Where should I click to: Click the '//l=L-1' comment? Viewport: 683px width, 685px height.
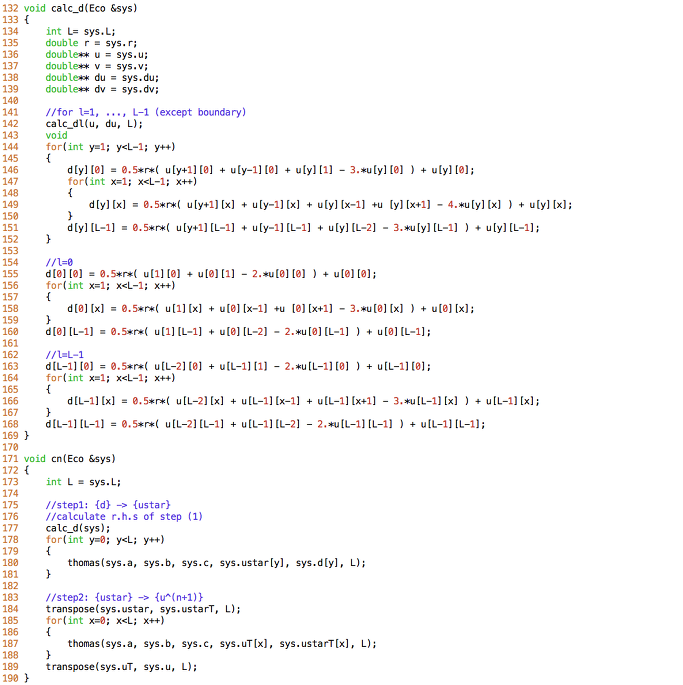(65, 355)
